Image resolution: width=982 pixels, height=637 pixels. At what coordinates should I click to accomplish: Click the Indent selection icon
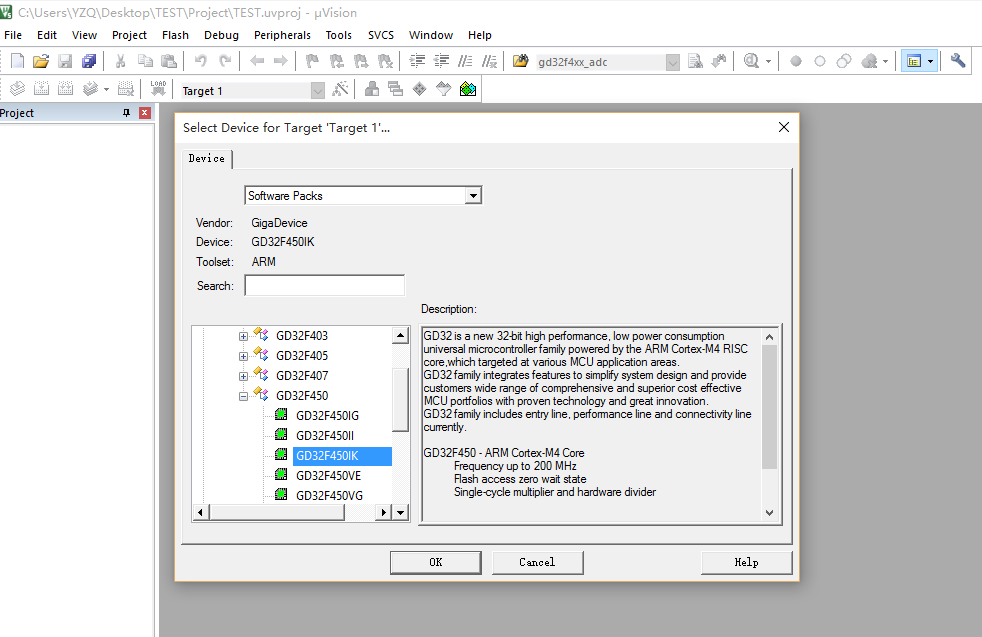[x=417, y=61]
